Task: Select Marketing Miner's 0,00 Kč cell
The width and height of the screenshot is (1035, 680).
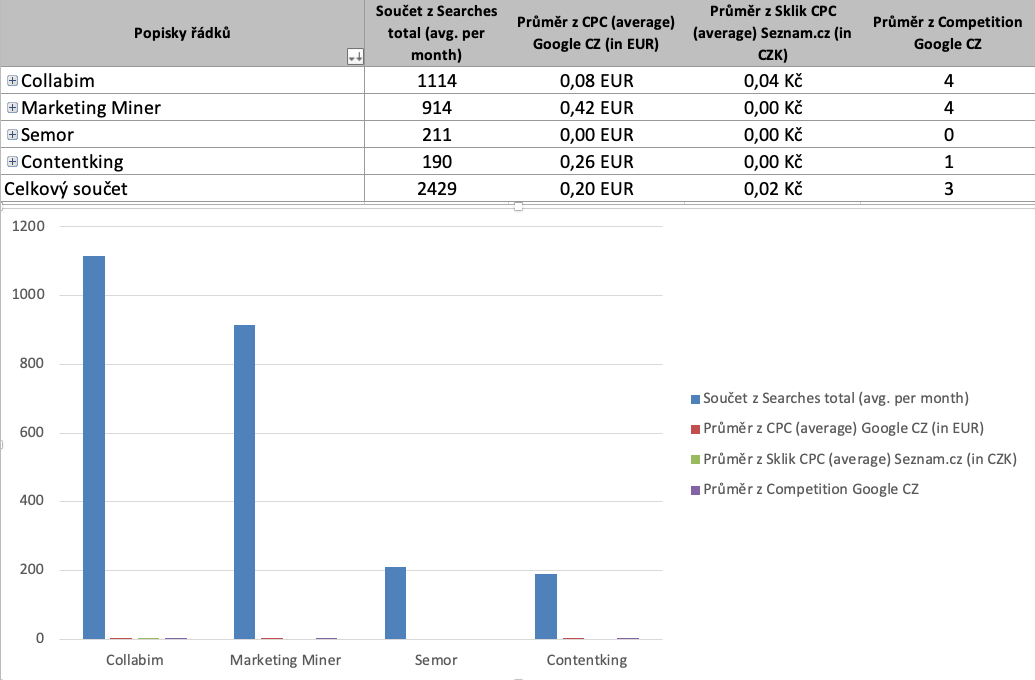Action: (772, 108)
